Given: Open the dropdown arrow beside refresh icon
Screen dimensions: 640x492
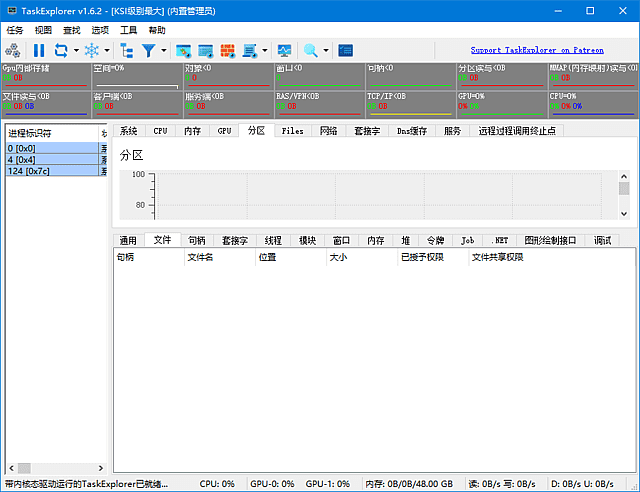Looking at the screenshot, I should 76,50.
